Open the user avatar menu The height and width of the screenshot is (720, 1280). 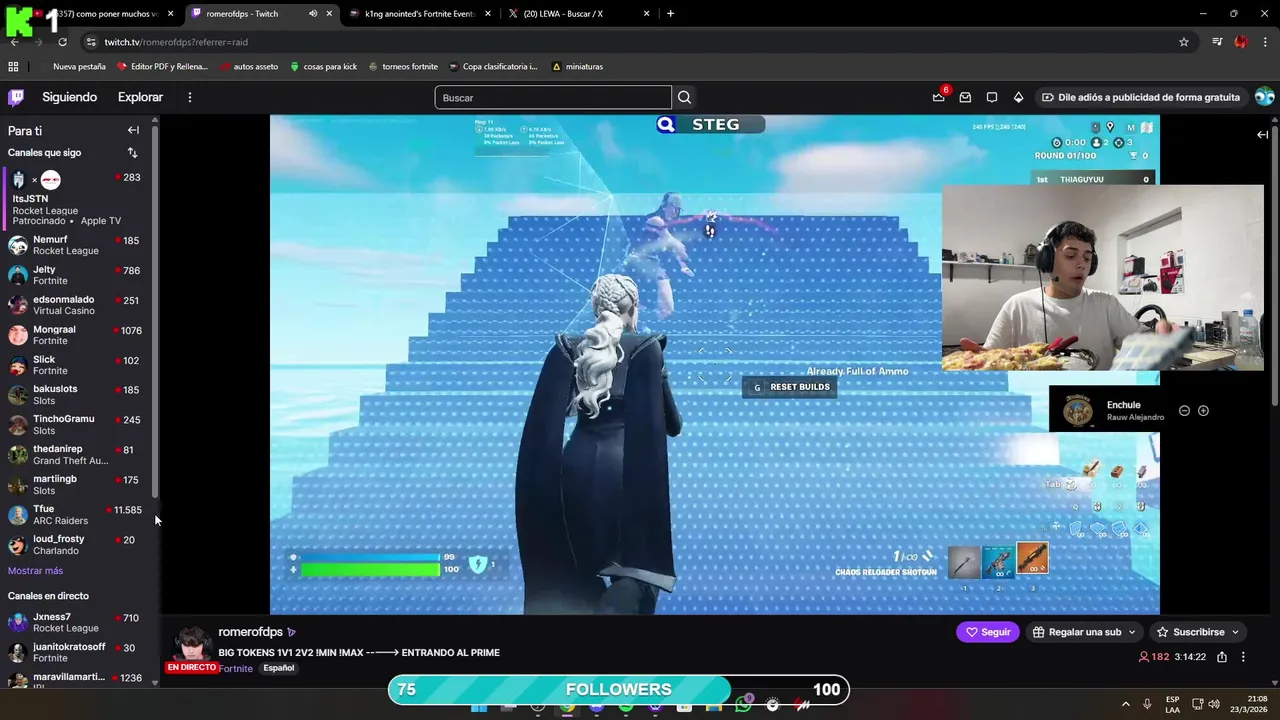(1265, 97)
